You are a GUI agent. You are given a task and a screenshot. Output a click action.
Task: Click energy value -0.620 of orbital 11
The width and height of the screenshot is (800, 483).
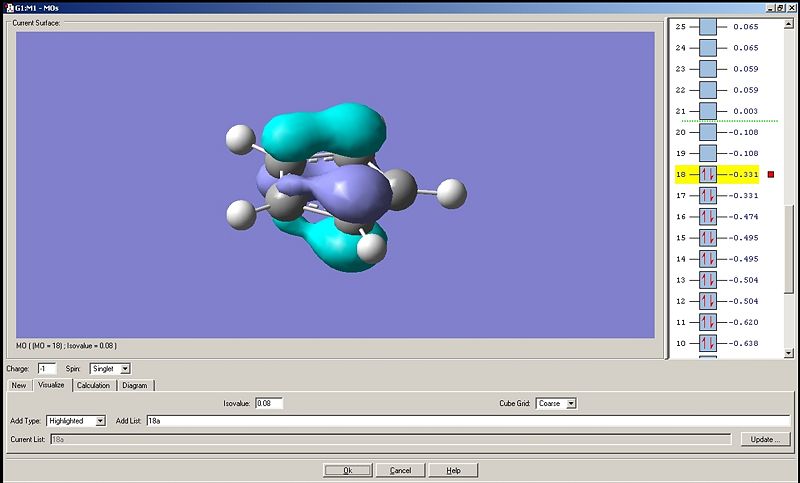[x=743, y=322]
